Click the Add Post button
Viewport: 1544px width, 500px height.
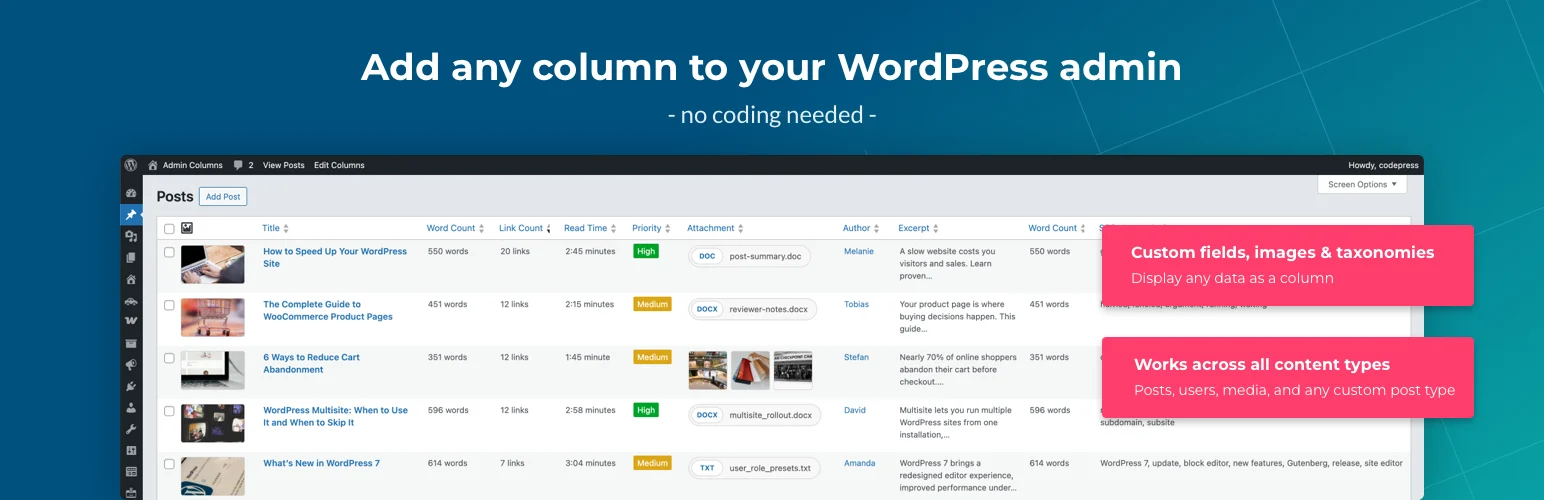coord(223,197)
